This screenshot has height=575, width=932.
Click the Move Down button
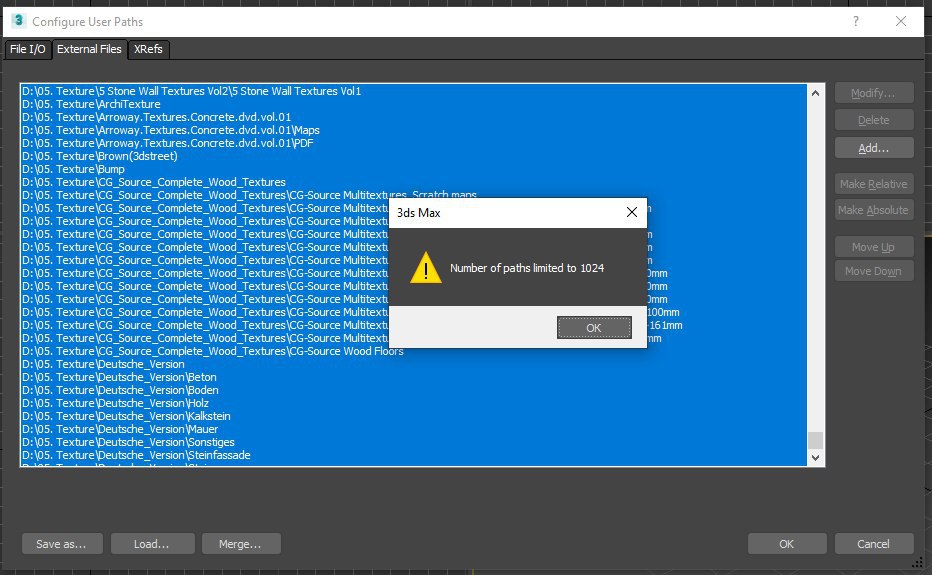point(873,271)
